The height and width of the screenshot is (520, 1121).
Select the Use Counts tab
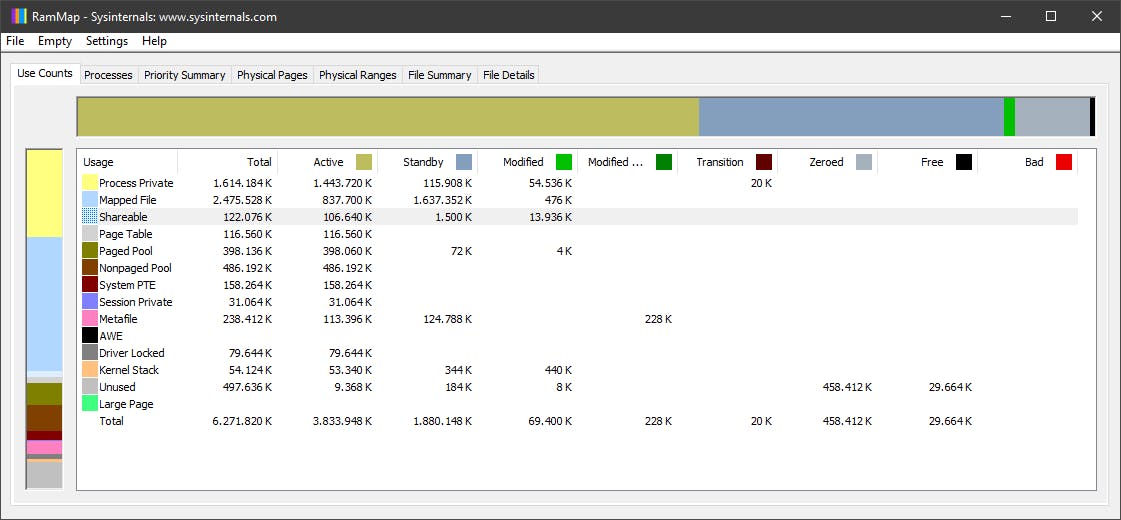click(x=45, y=73)
